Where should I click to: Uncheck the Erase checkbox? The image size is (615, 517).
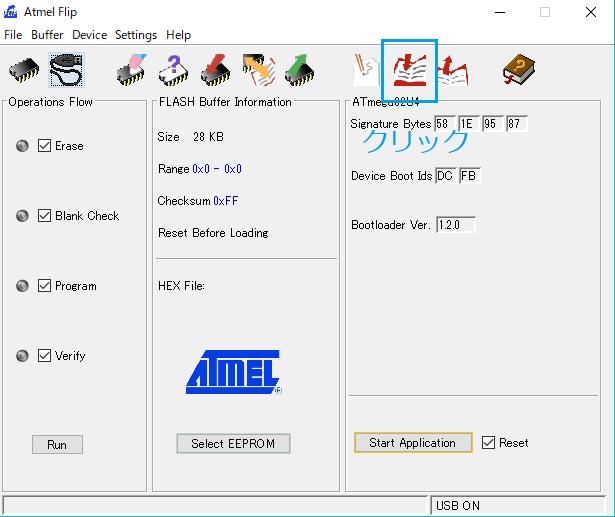[44, 146]
